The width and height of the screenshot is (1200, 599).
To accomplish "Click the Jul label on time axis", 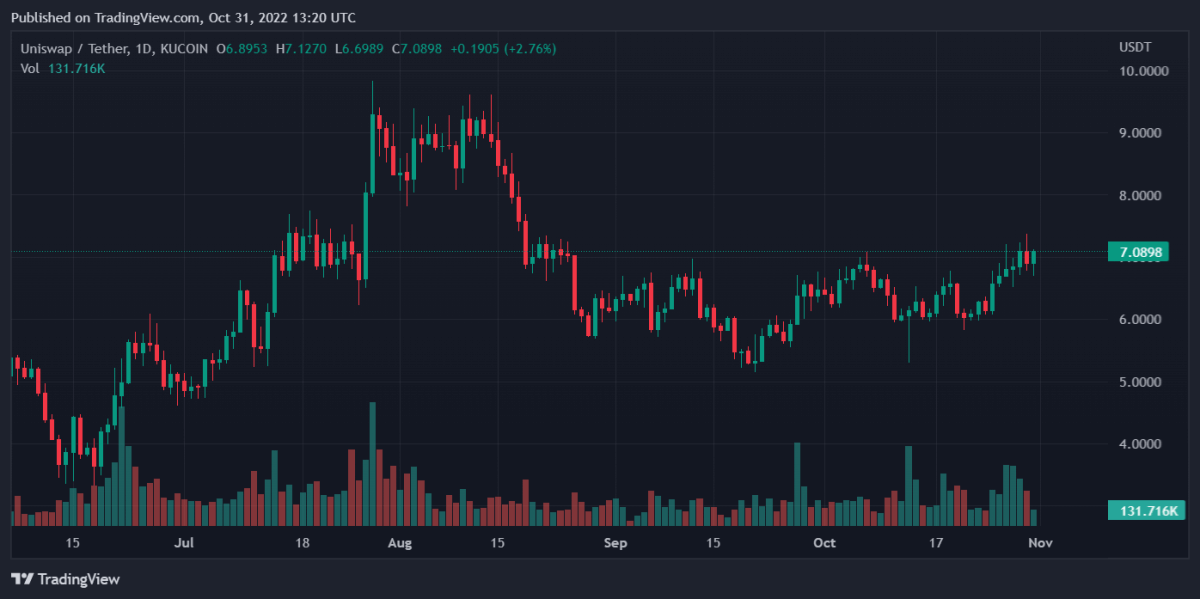I will tap(184, 543).
